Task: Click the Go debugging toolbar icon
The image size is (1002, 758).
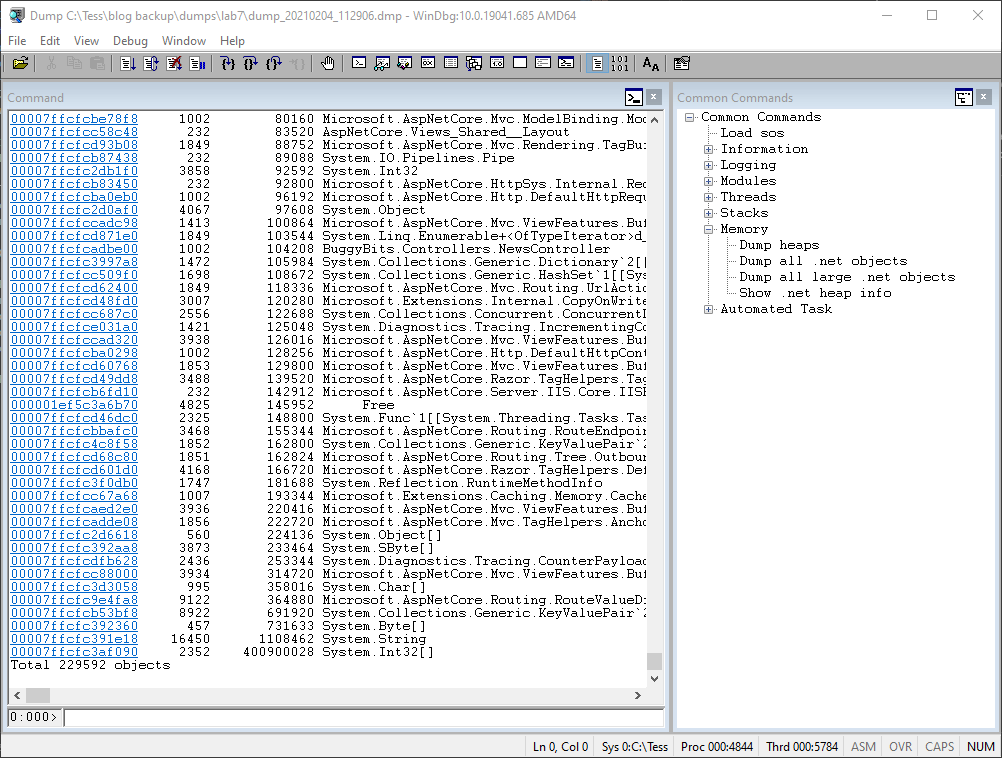Action: (128, 63)
